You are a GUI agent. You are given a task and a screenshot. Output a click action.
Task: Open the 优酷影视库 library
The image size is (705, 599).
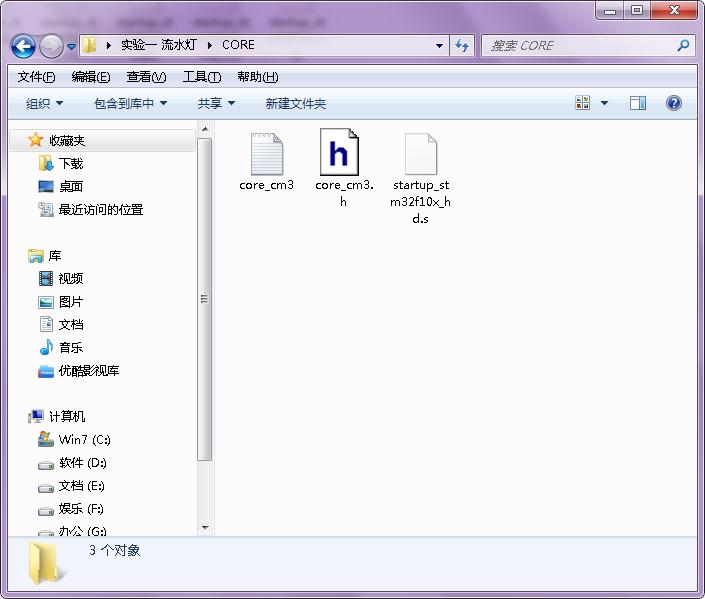(89, 371)
